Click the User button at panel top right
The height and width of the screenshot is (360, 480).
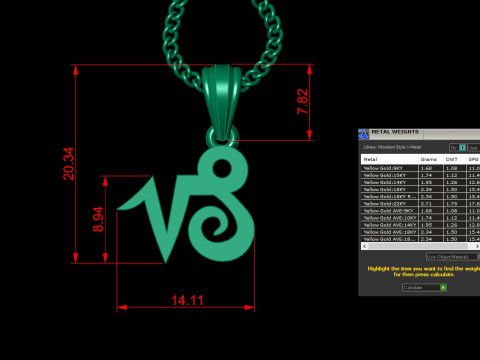(x=473, y=147)
